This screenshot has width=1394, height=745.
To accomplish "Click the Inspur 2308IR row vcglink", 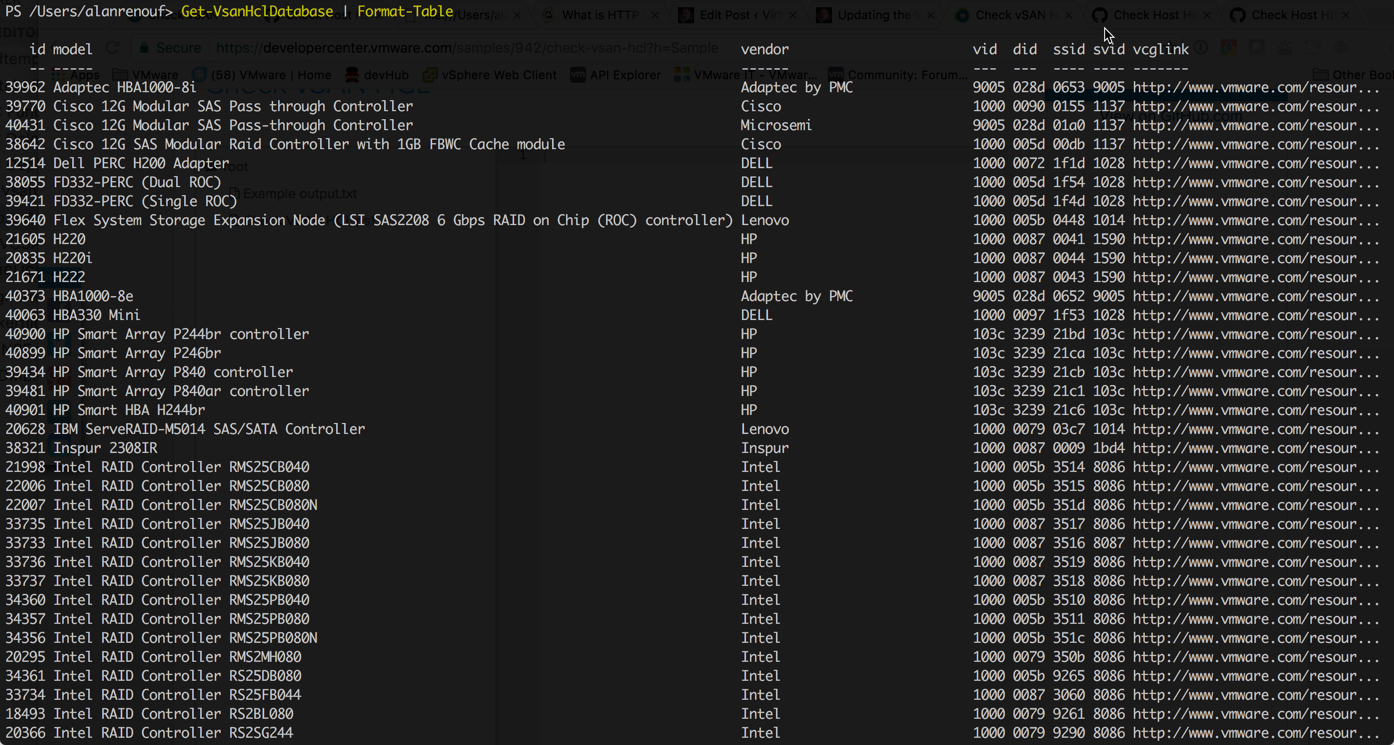I will [x=1255, y=448].
